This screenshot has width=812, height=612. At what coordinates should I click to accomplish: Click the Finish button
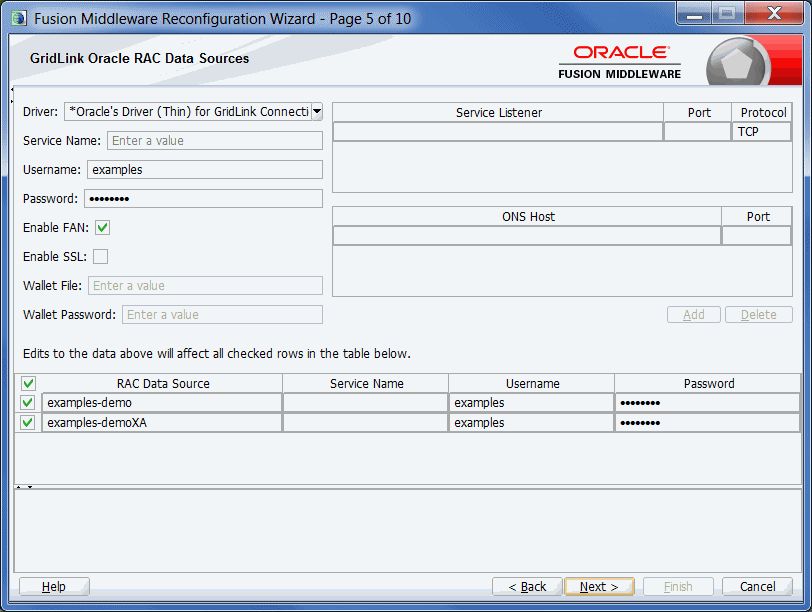[x=678, y=587]
